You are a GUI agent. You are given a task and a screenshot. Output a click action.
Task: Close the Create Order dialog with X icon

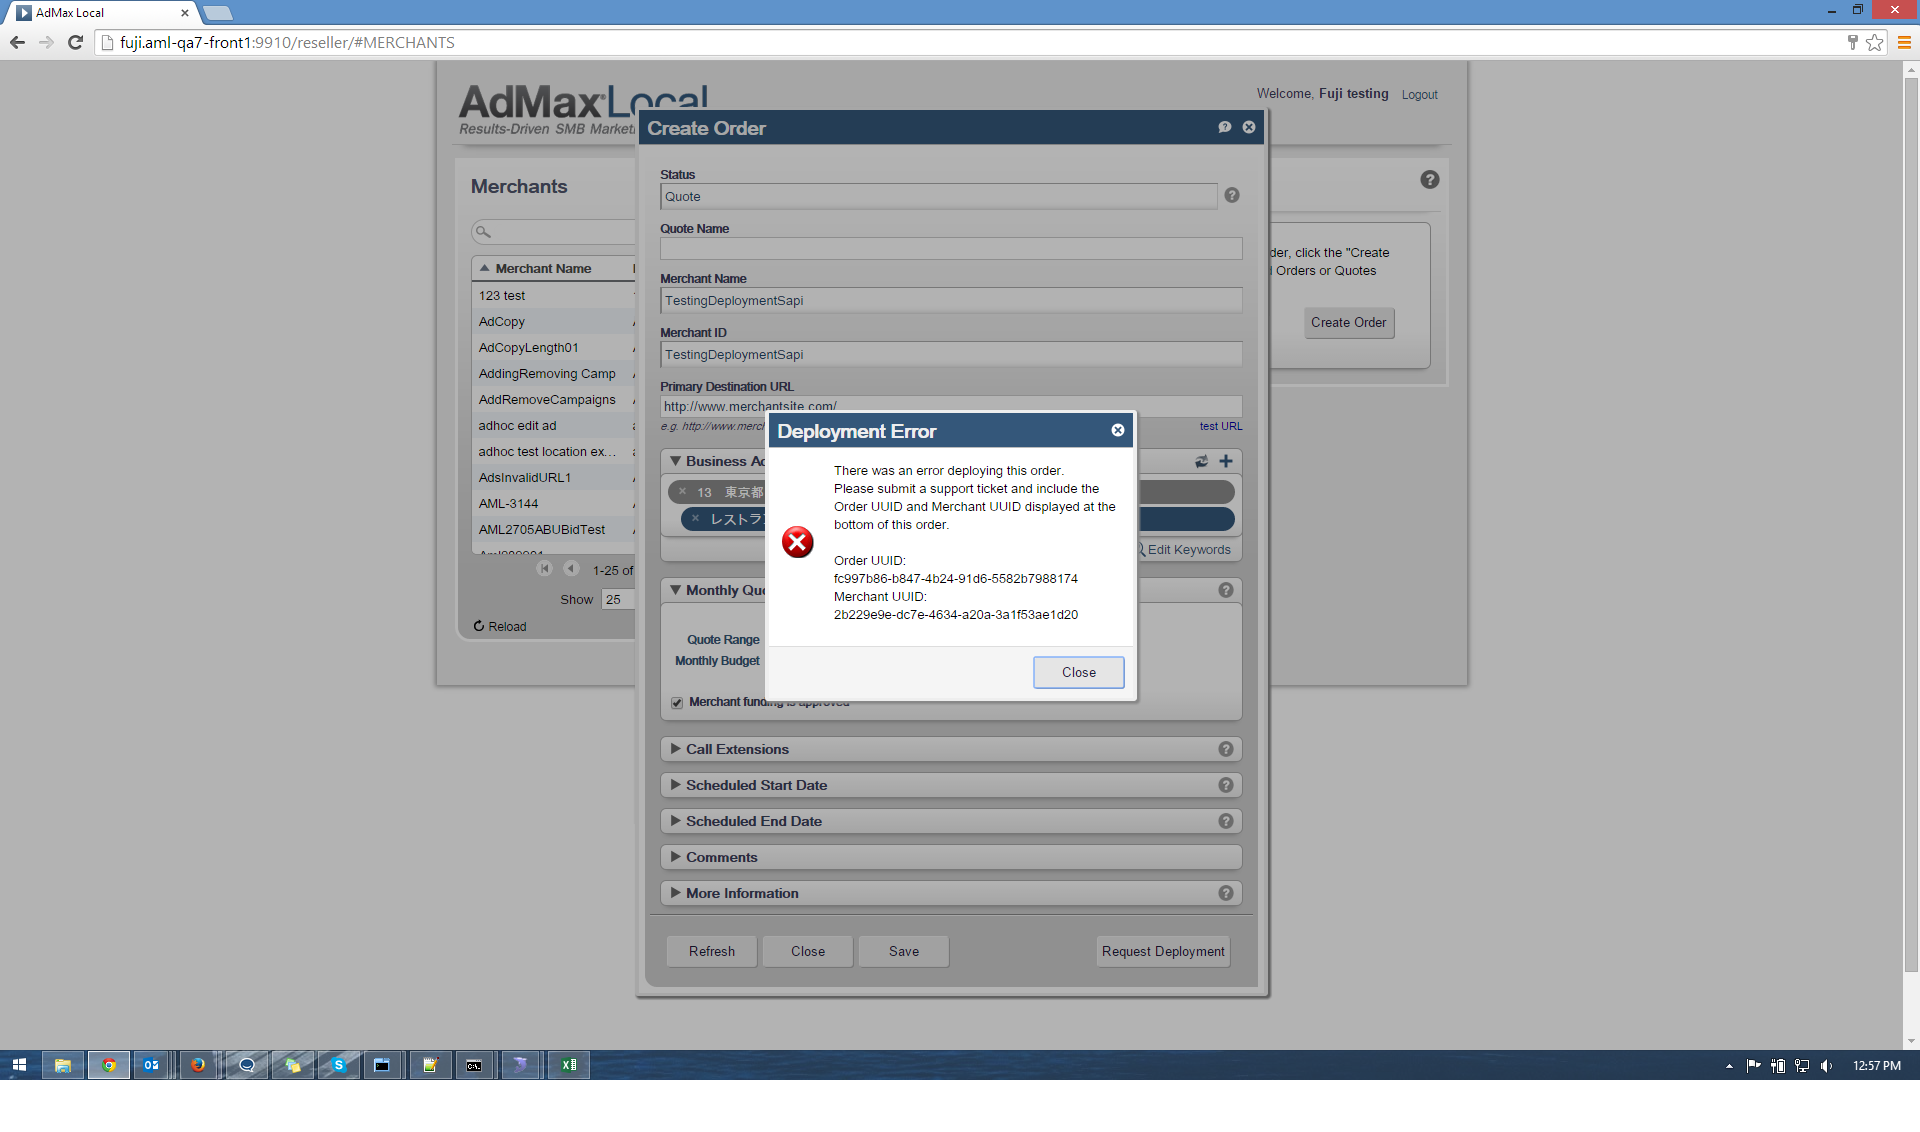1249,127
